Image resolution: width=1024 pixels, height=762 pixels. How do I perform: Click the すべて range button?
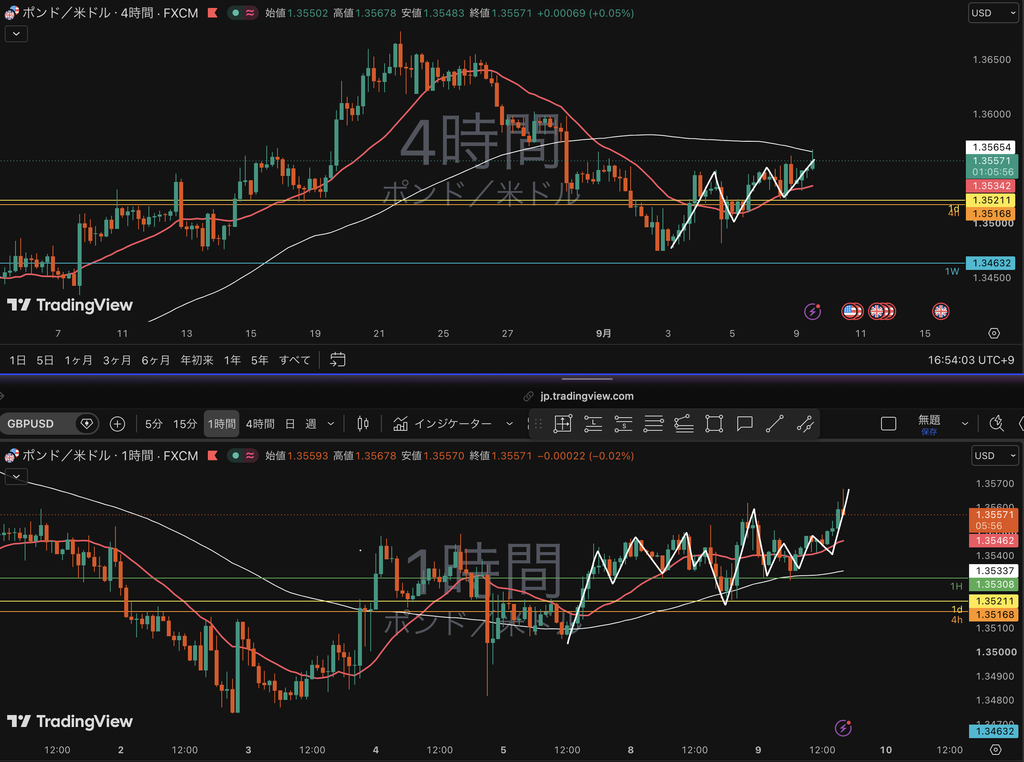[295, 360]
